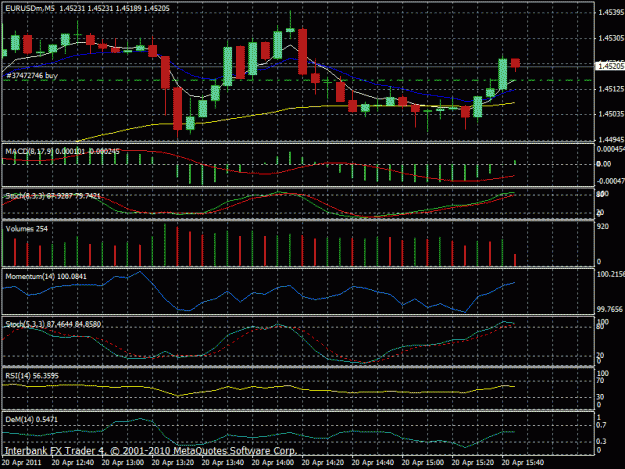Click the last red candlestick on the price chart
This screenshot has width=625, height=469.
tap(515, 63)
